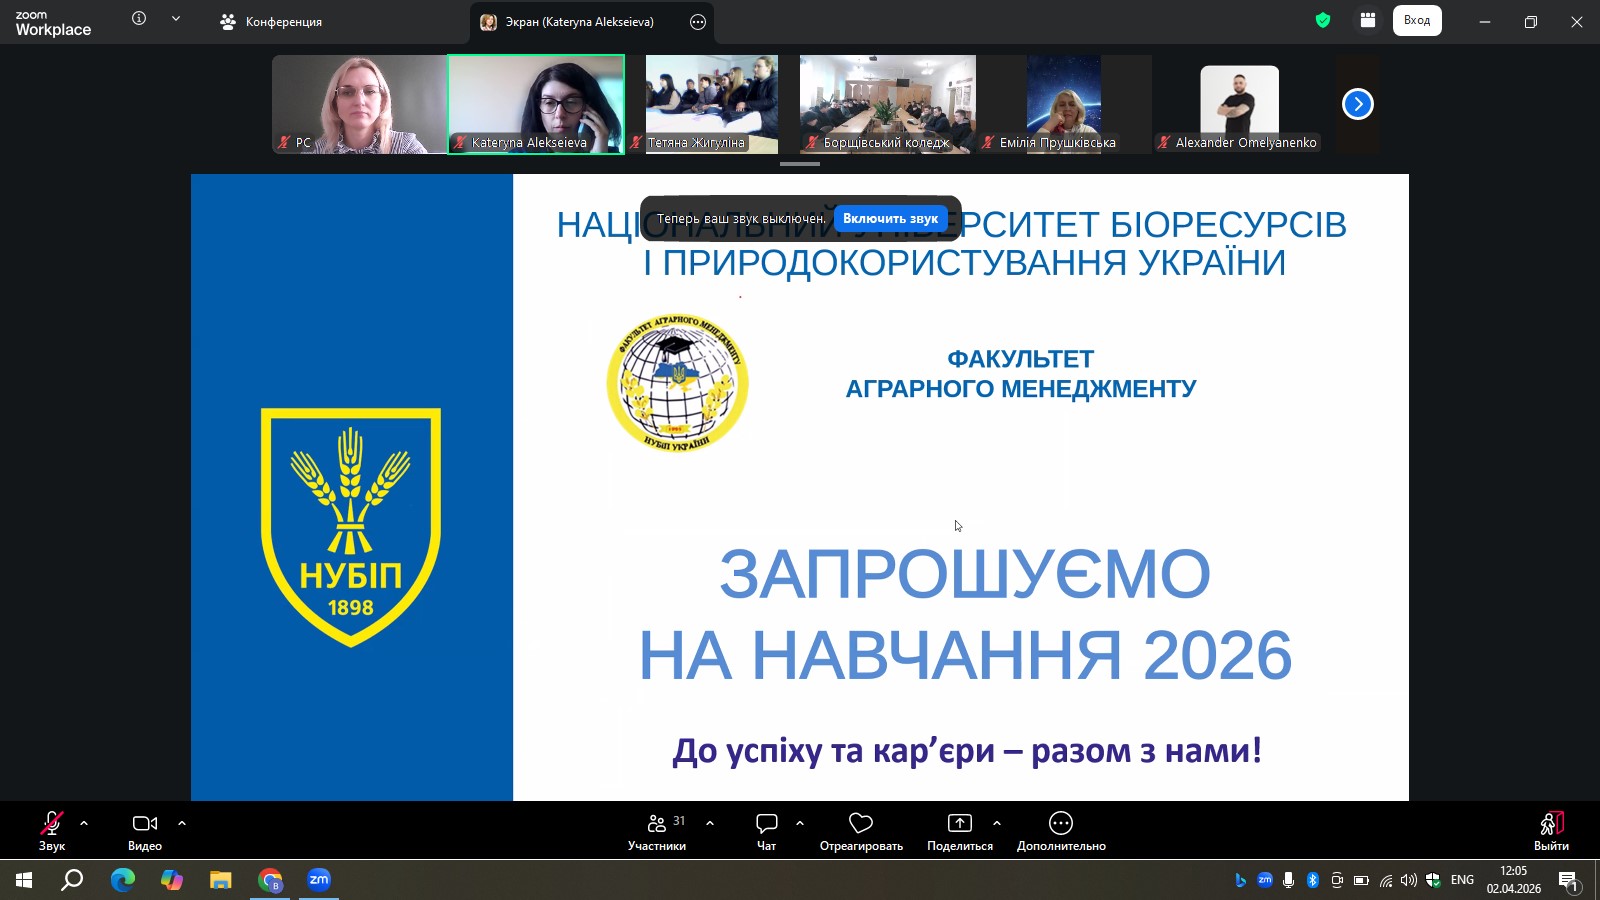Unmute microphone with the Звук button
Screen dimensions: 1600x900
[x=51, y=830]
